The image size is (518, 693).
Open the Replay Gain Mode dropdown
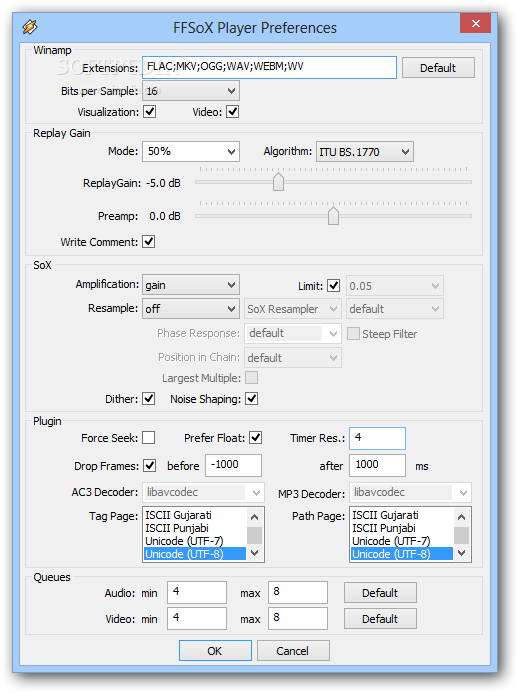(191, 152)
